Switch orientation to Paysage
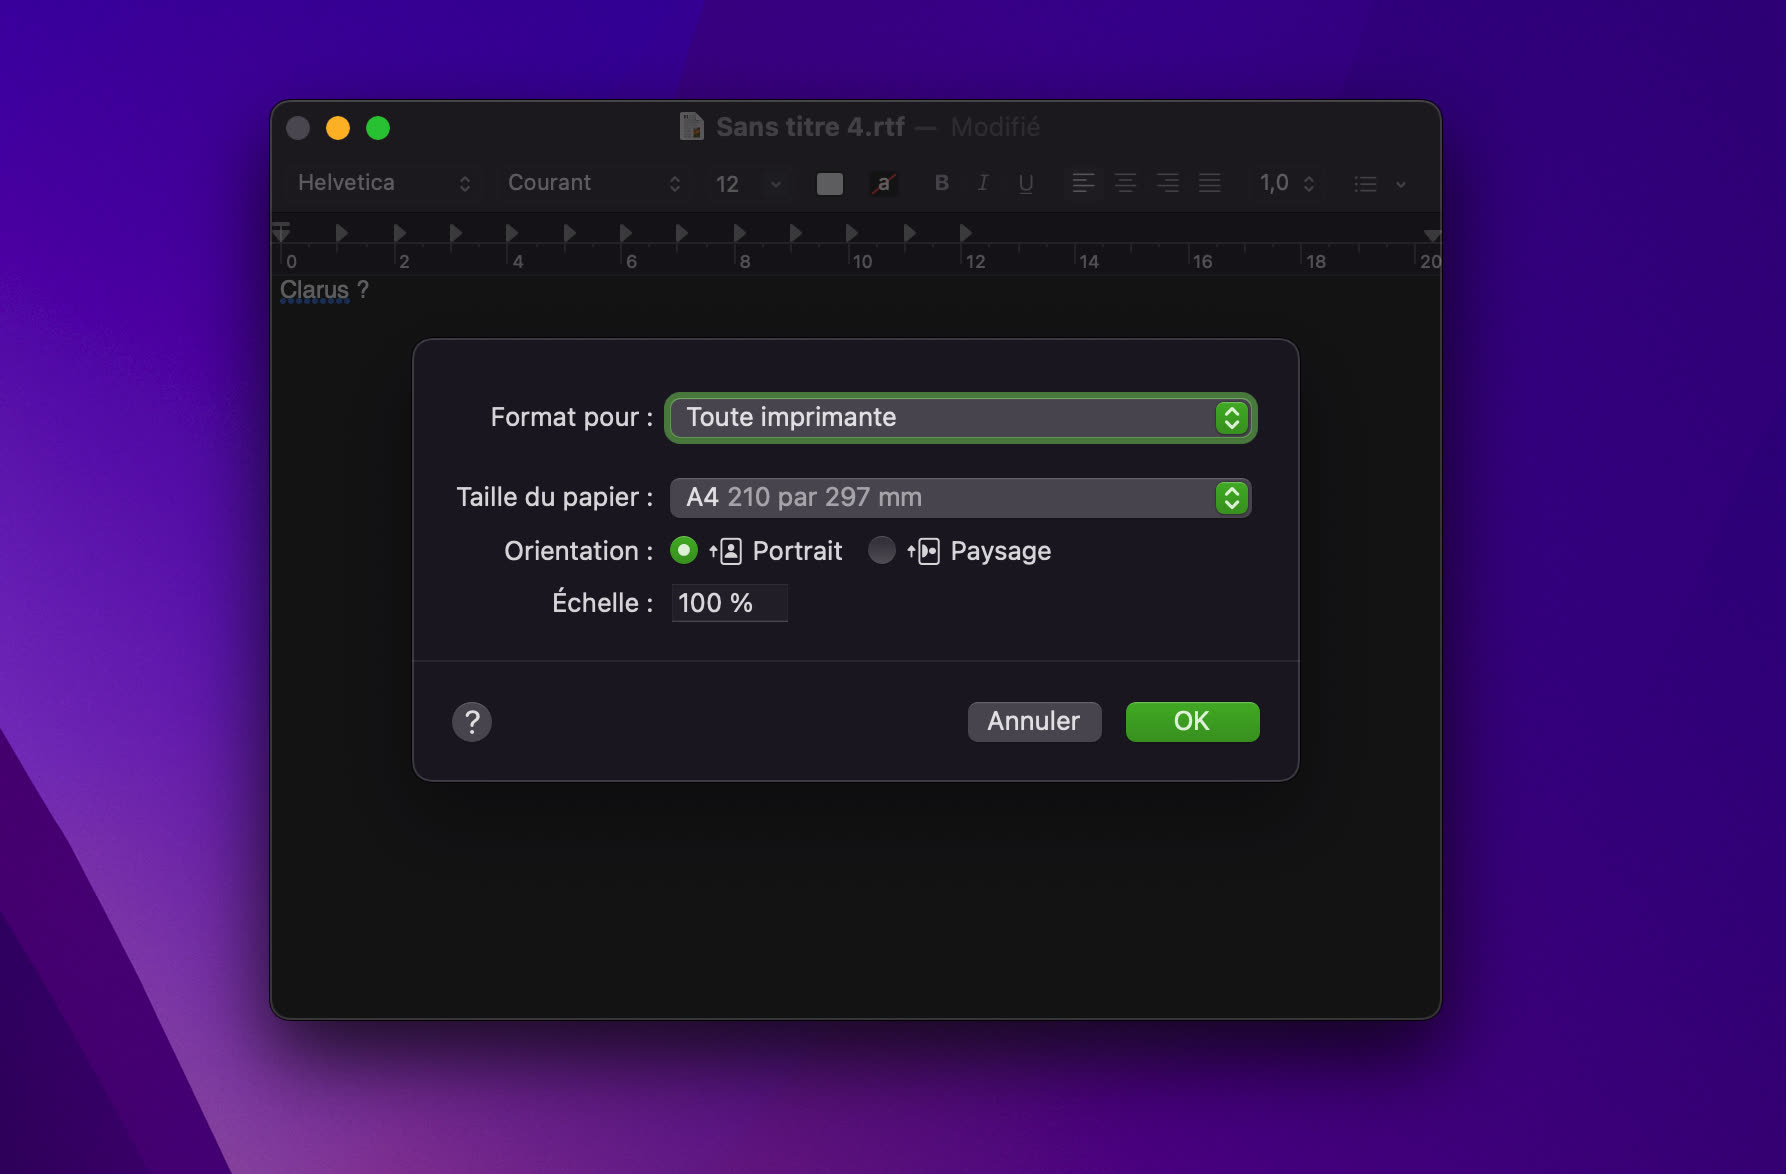 point(882,550)
